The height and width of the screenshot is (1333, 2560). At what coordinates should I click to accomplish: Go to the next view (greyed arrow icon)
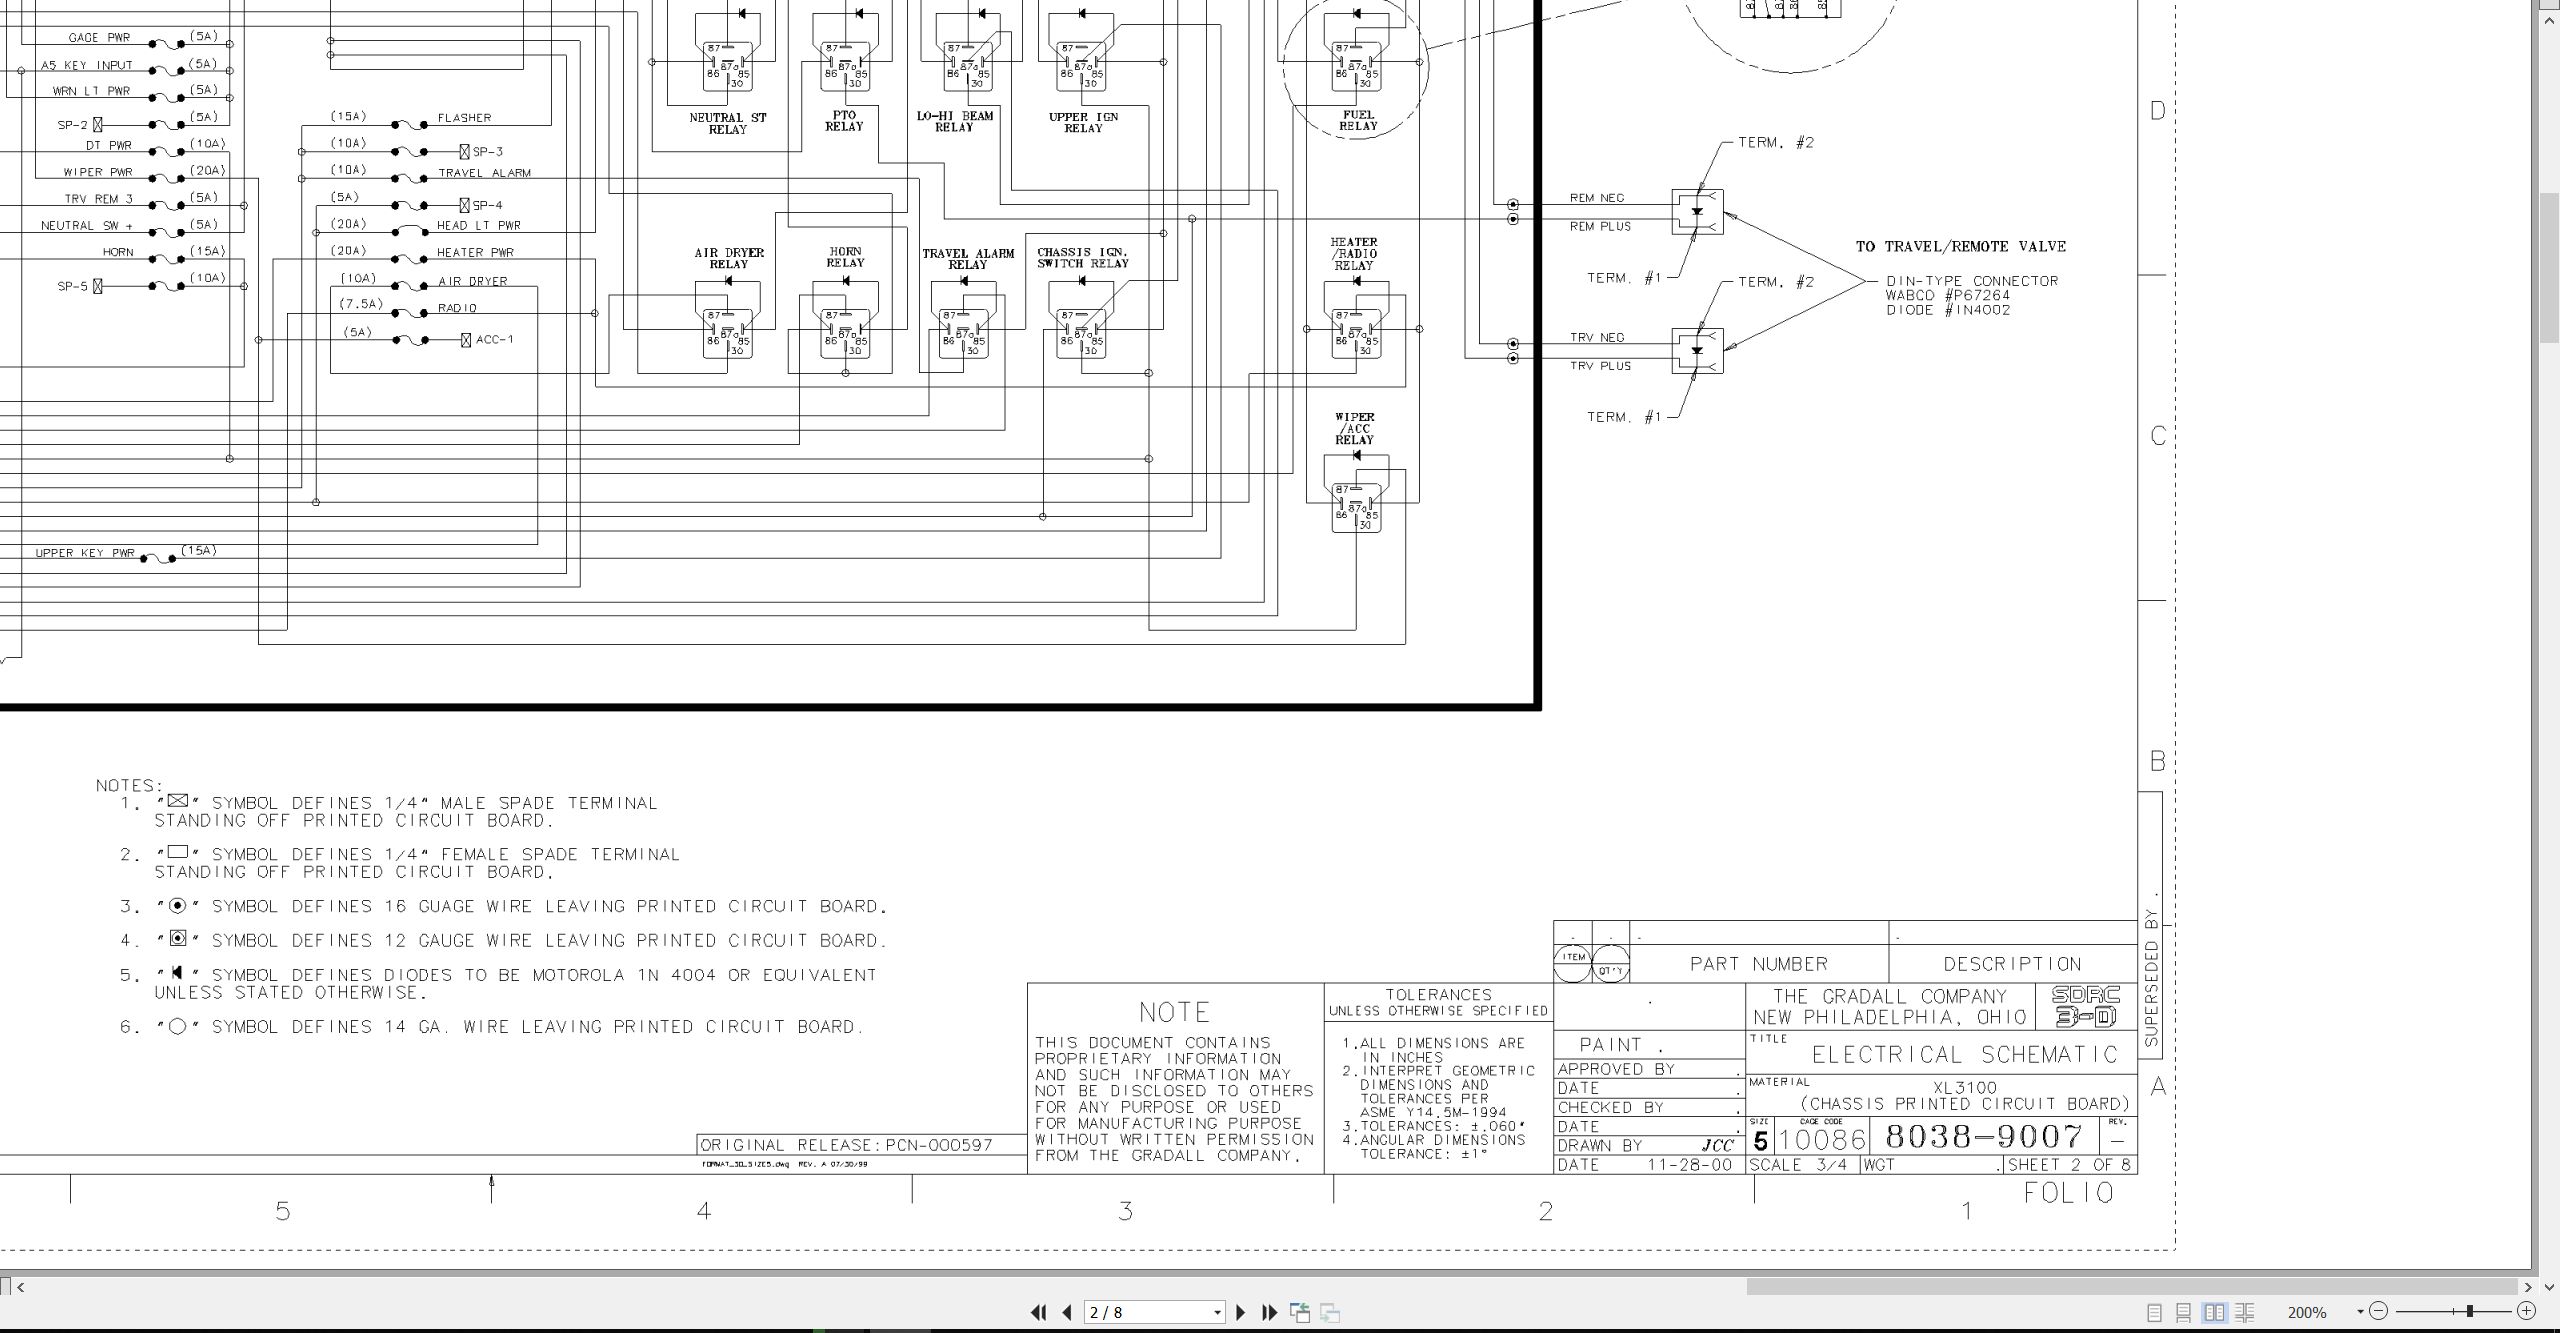point(1330,1312)
